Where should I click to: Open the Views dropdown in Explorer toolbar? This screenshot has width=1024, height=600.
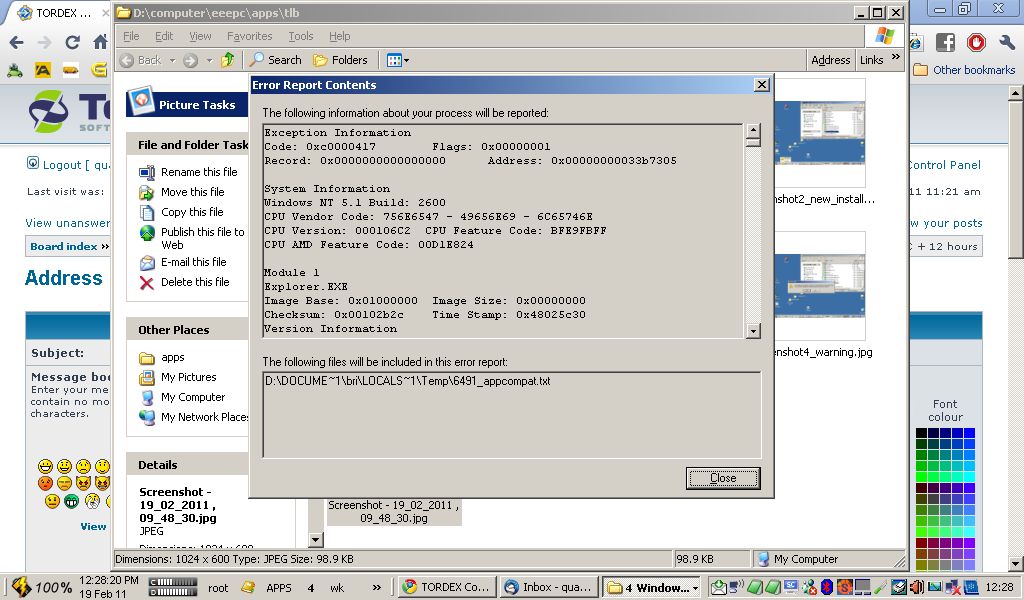(397, 60)
